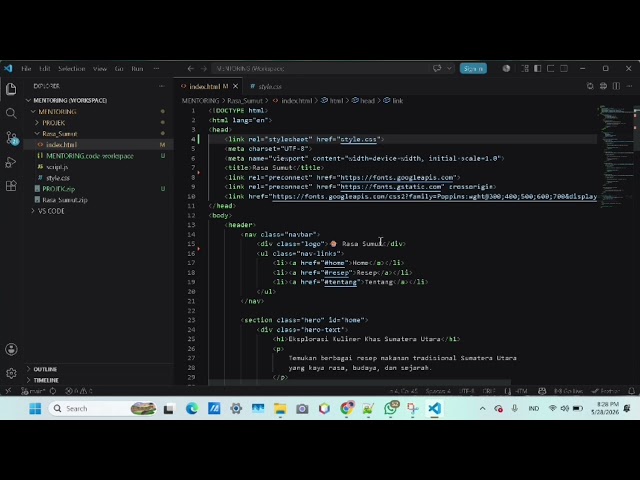The height and width of the screenshot is (480, 640).
Task: Expand the TIMELINE section
Action: tap(100, 380)
